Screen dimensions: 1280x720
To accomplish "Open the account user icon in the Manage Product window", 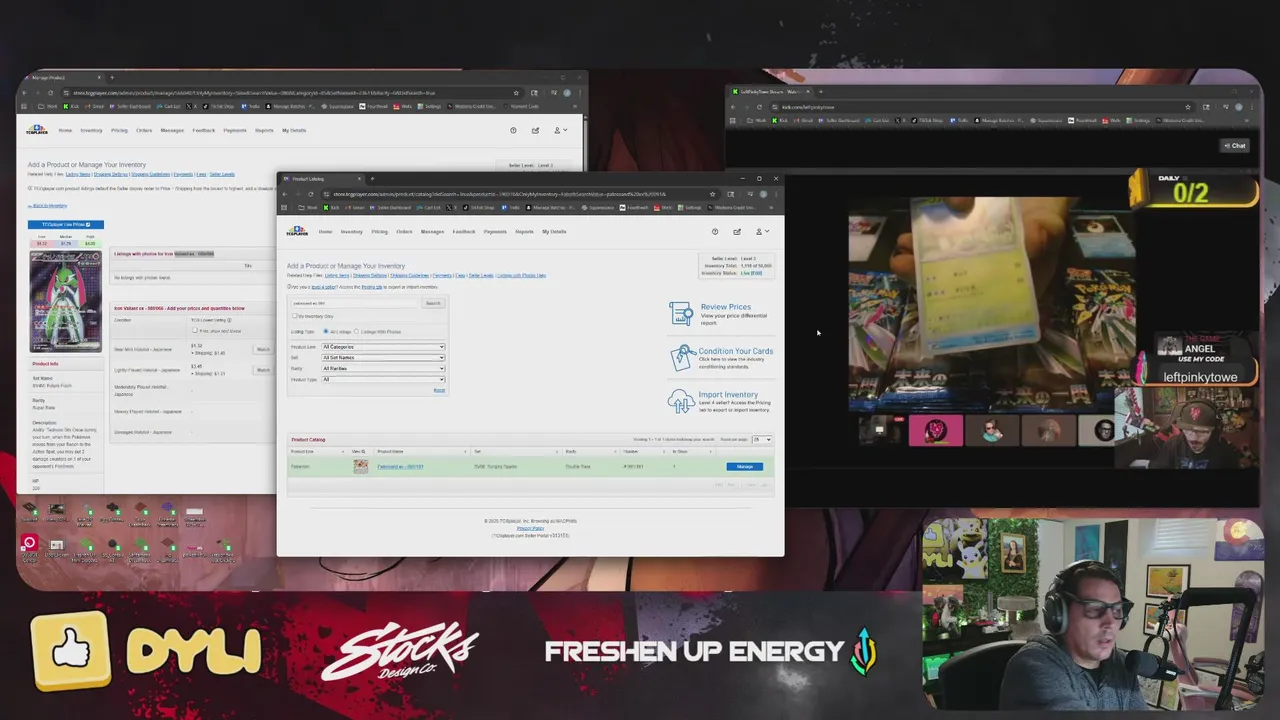I will [x=557, y=130].
